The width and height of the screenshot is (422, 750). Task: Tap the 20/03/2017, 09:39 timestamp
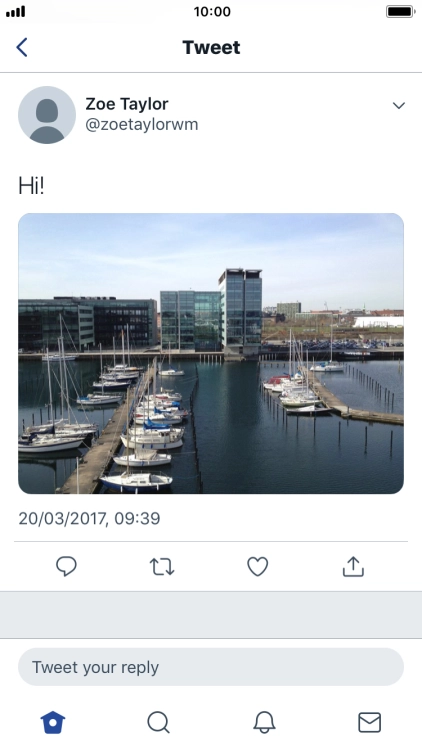tap(89, 518)
